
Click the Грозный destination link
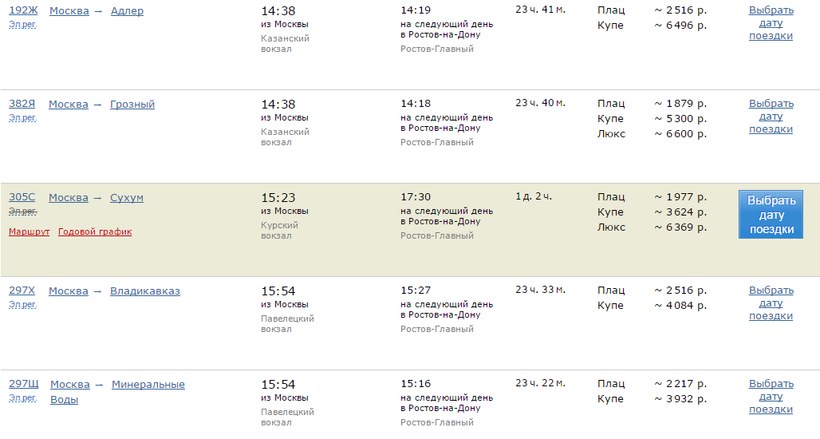(132, 104)
